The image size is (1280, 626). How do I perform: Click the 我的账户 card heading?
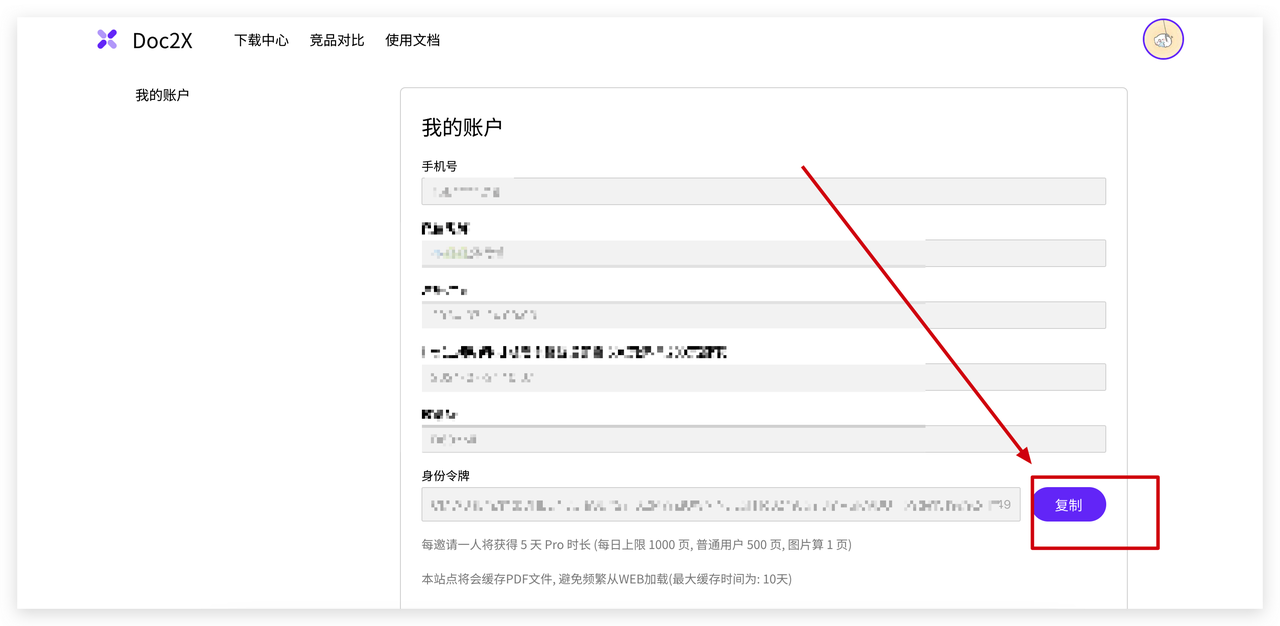pyautogui.click(x=461, y=127)
